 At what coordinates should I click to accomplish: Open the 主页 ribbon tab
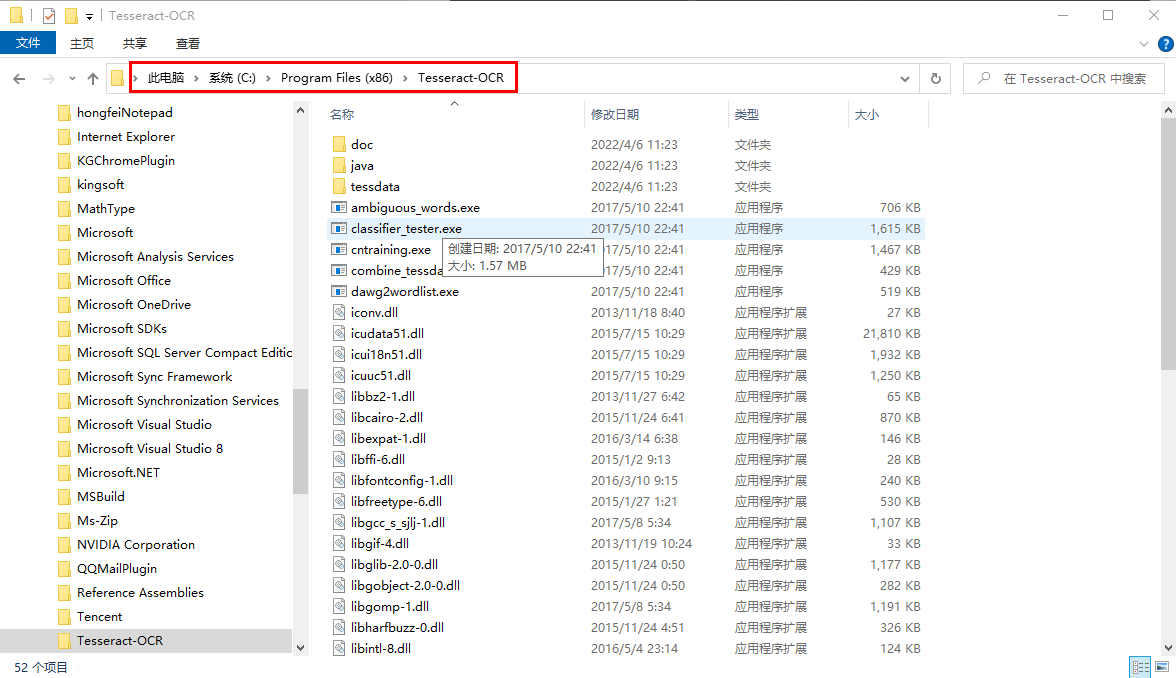82,44
